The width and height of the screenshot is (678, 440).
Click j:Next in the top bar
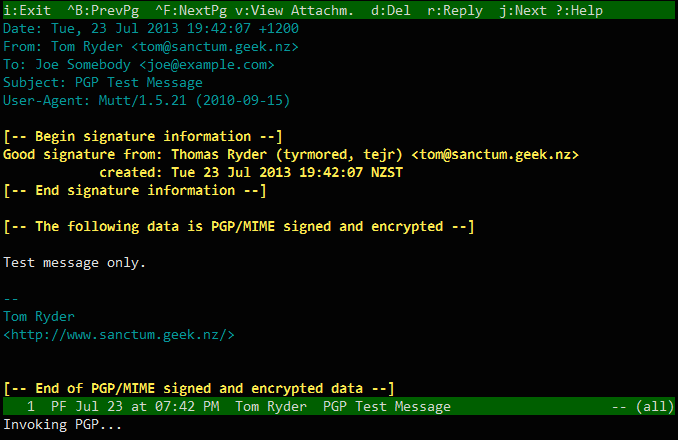523,10
